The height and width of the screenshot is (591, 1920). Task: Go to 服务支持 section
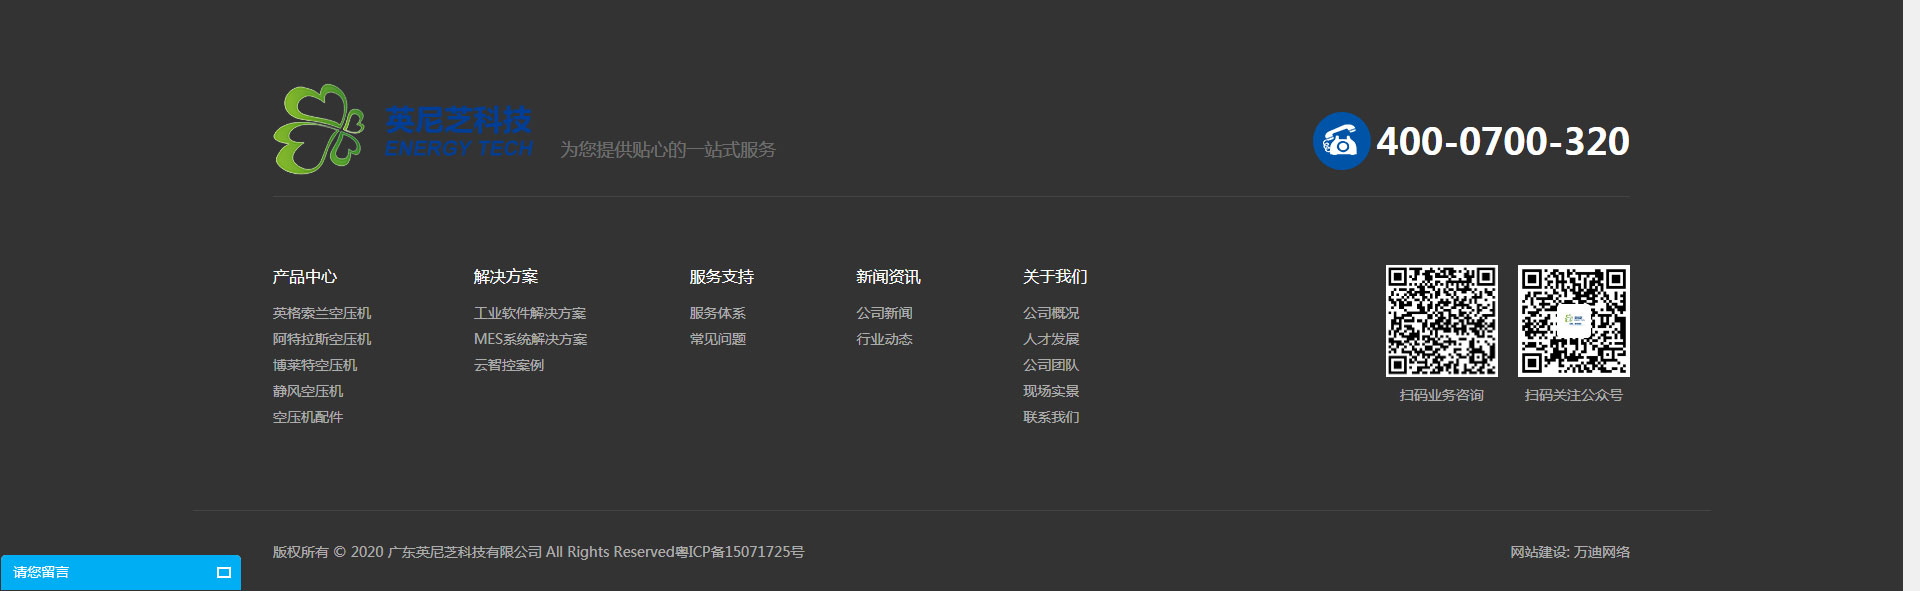[721, 277]
